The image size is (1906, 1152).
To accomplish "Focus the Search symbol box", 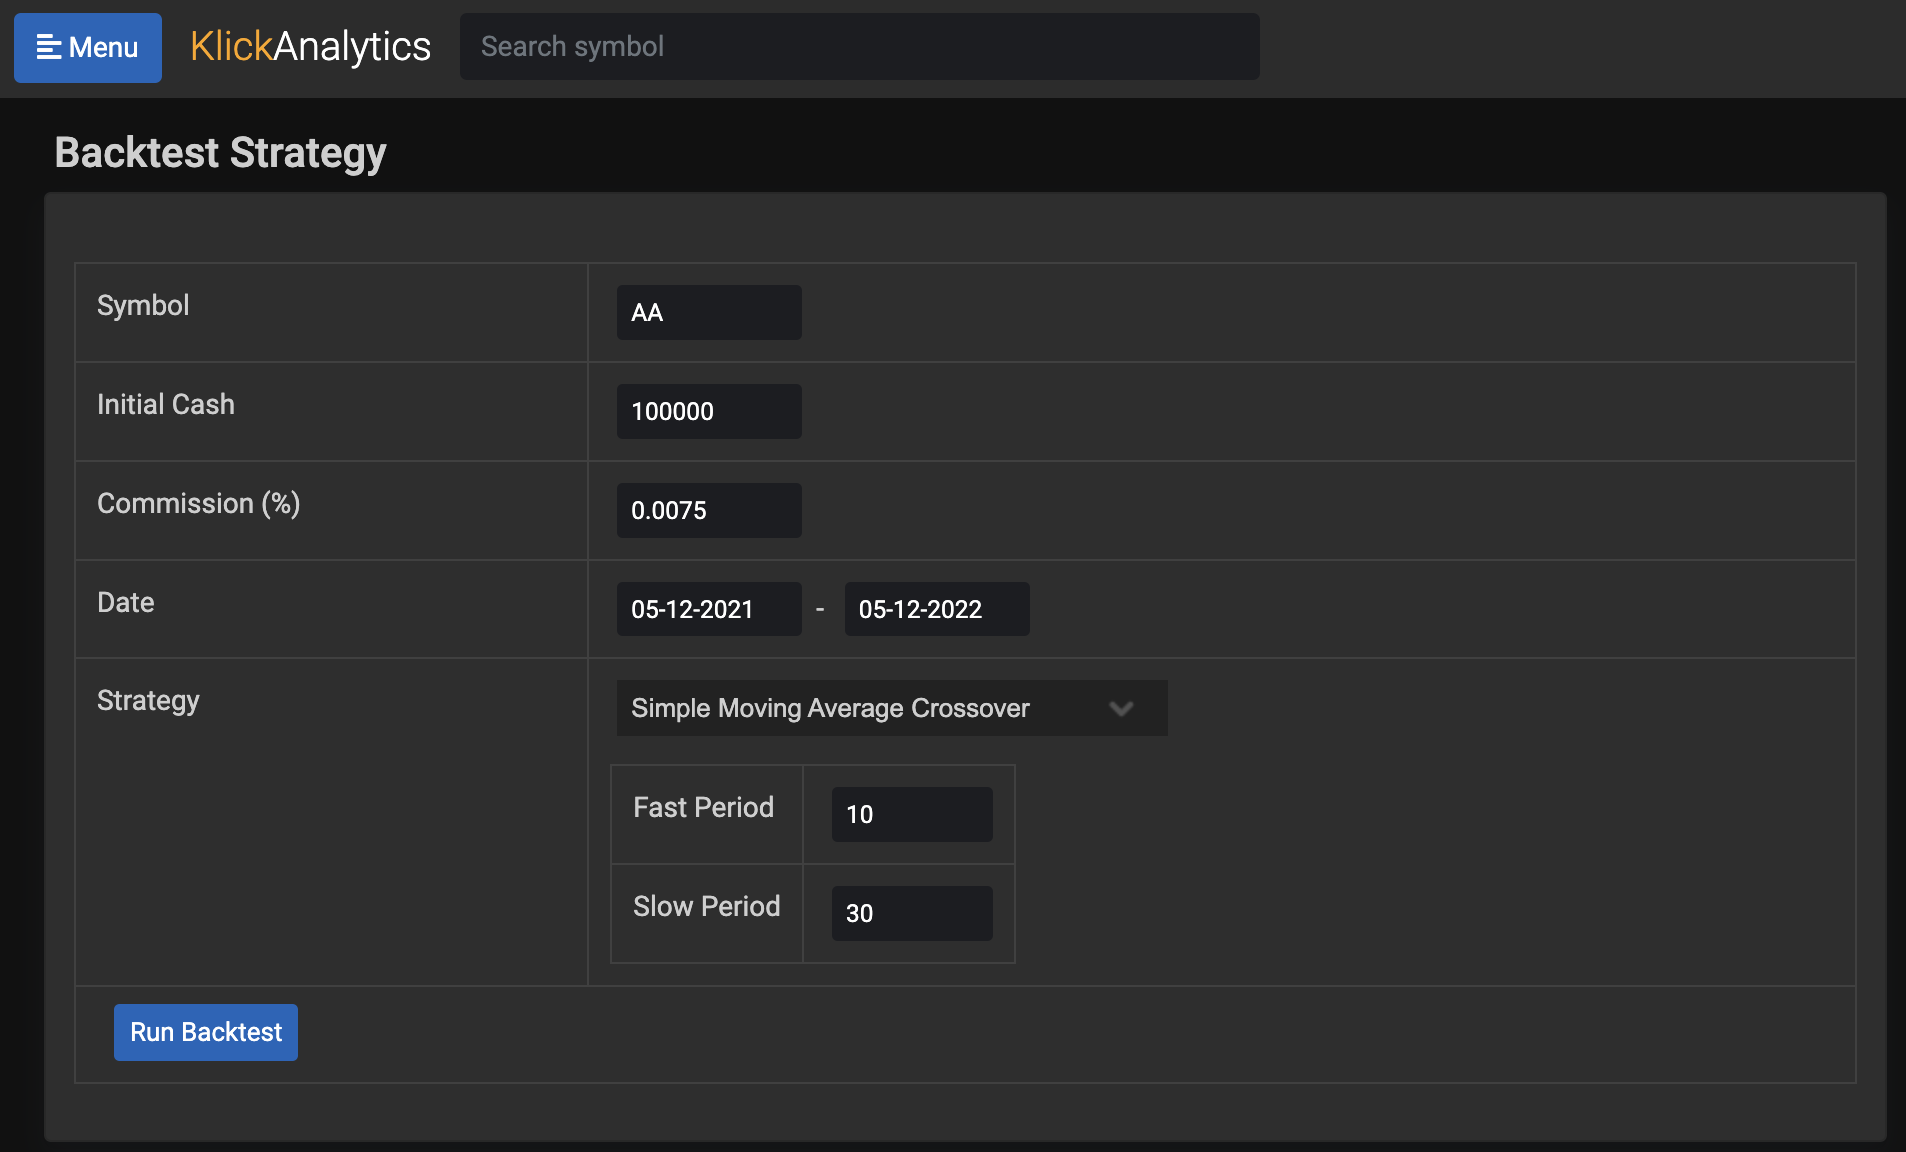I will (x=858, y=47).
